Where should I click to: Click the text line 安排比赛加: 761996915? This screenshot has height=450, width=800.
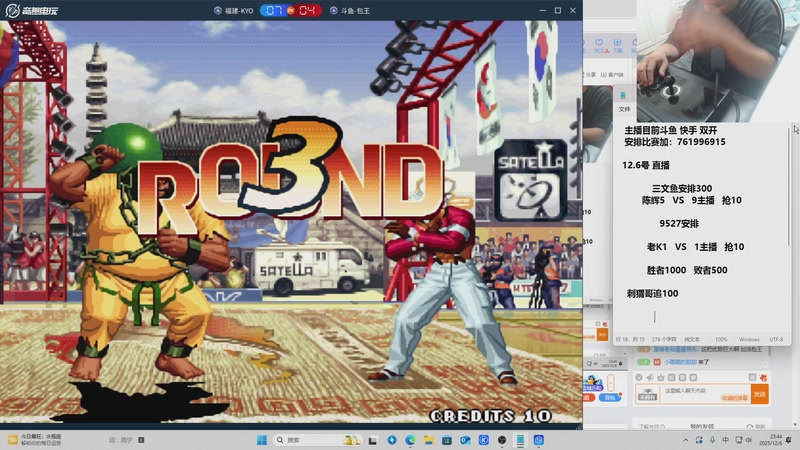coord(674,142)
